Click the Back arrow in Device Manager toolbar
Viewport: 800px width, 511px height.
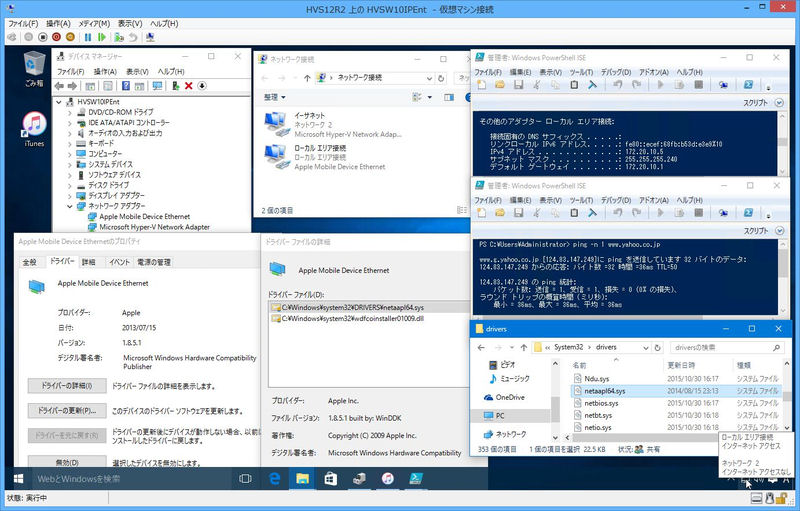point(59,86)
